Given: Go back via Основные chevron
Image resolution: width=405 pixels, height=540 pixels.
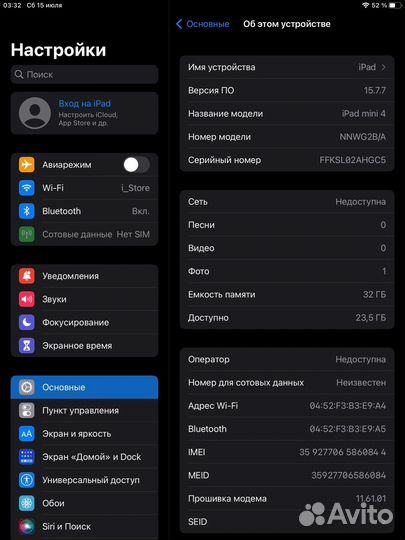Looking at the screenshot, I should click(x=179, y=24).
